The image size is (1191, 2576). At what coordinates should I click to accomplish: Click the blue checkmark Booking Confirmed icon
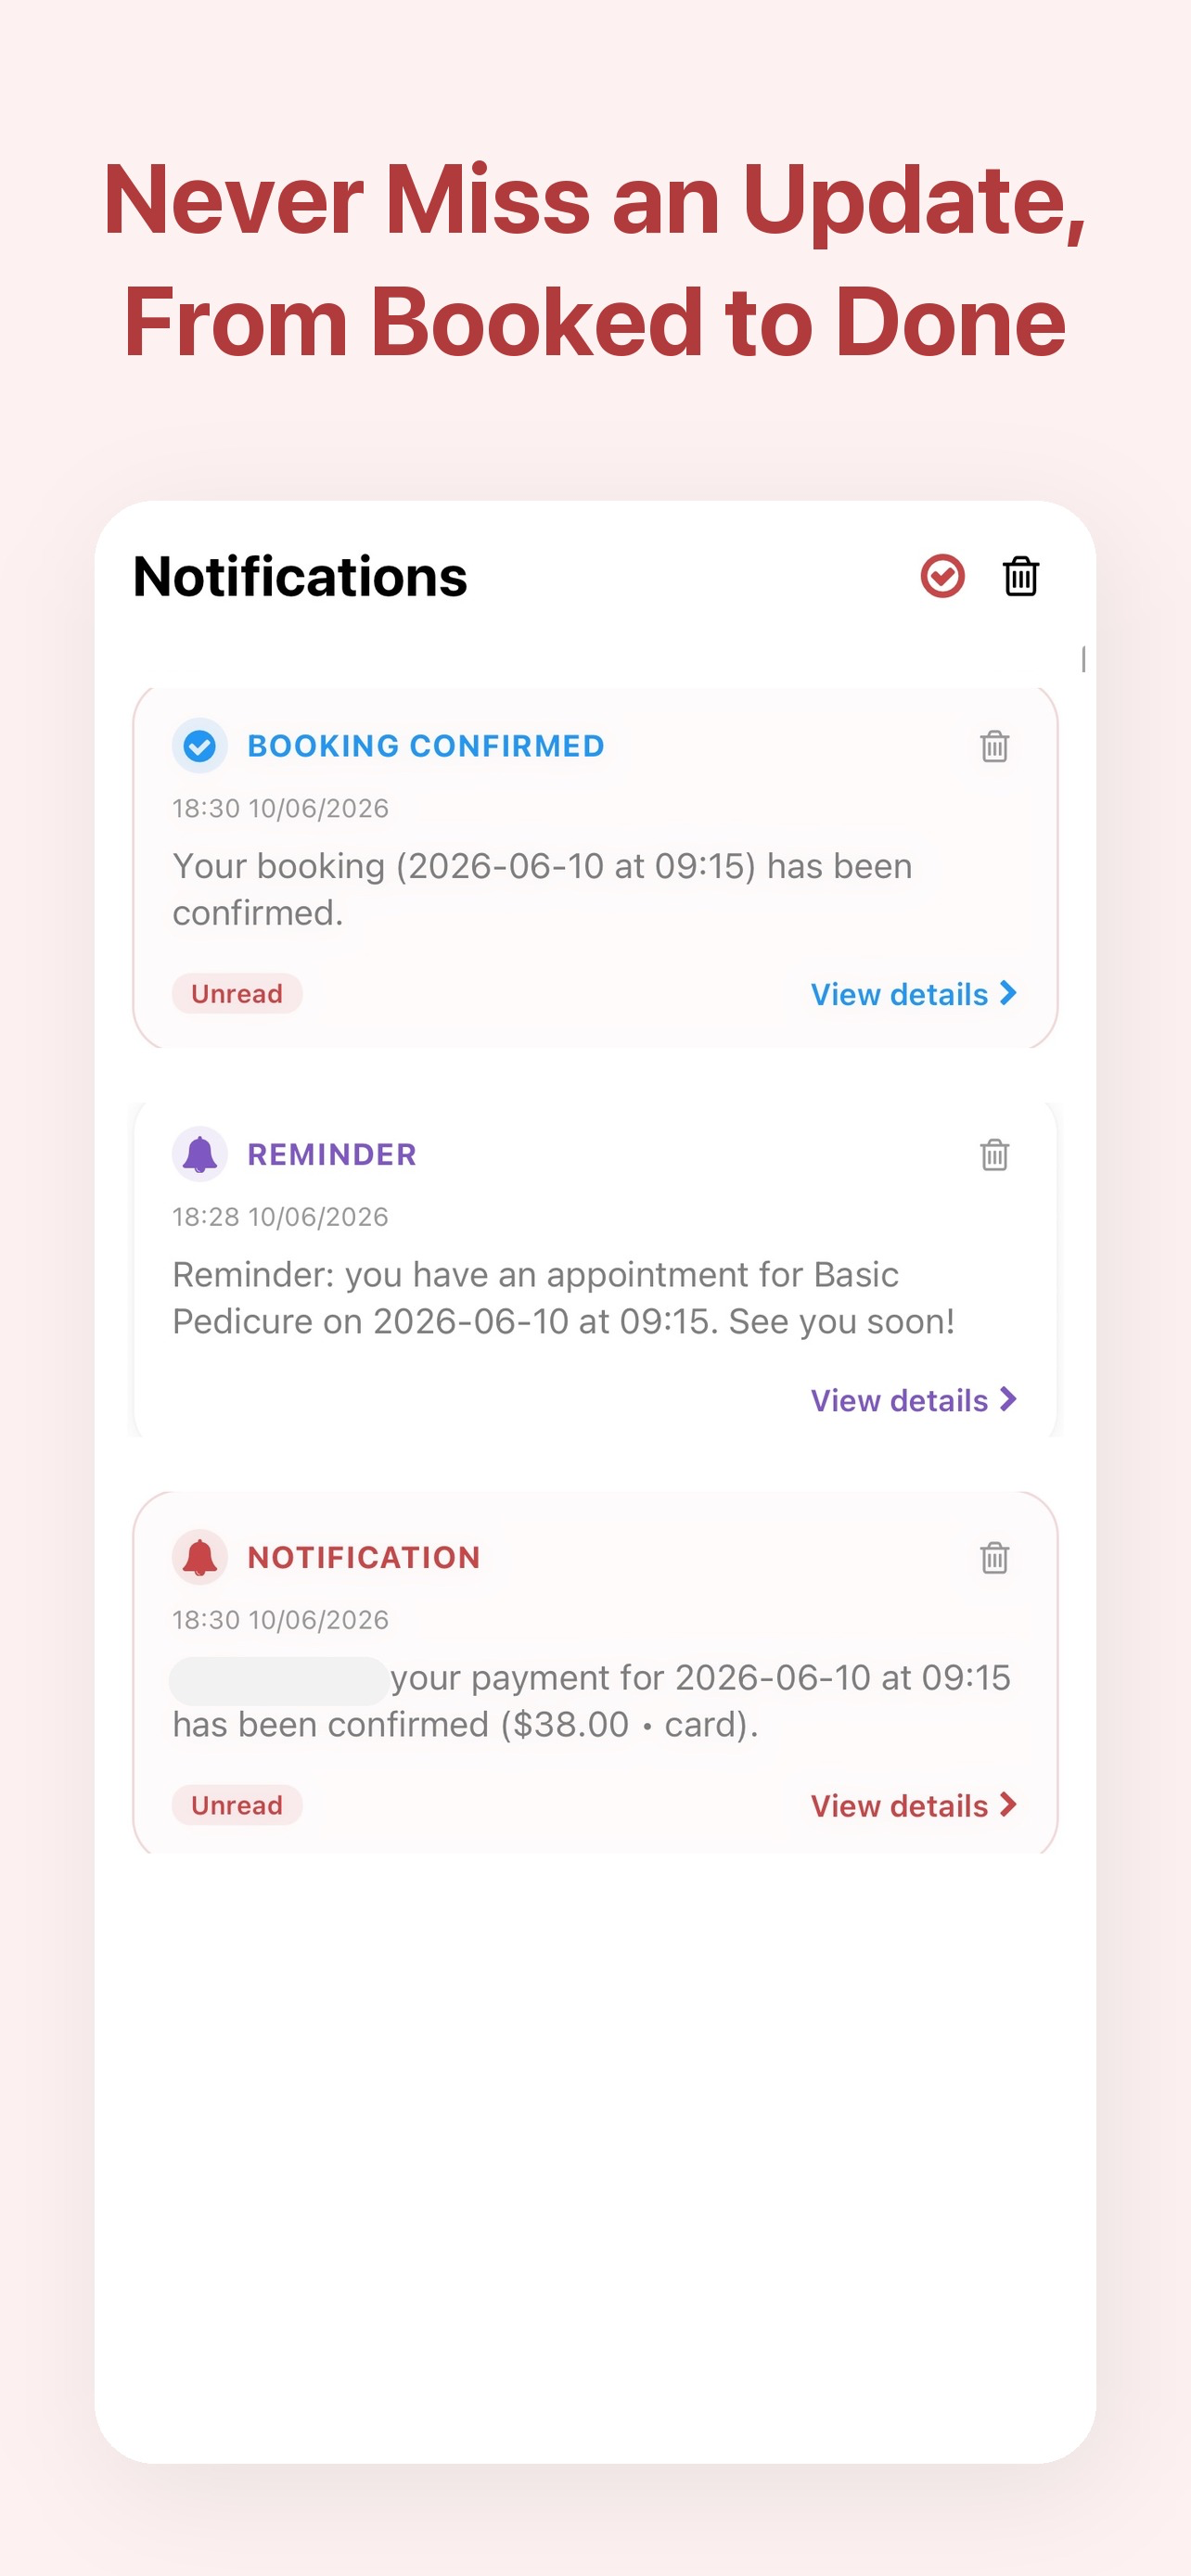tap(200, 746)
